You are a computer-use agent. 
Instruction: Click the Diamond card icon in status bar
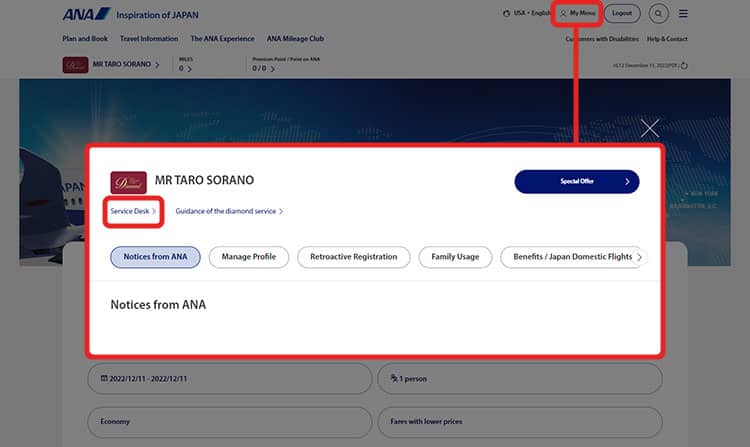74,65
